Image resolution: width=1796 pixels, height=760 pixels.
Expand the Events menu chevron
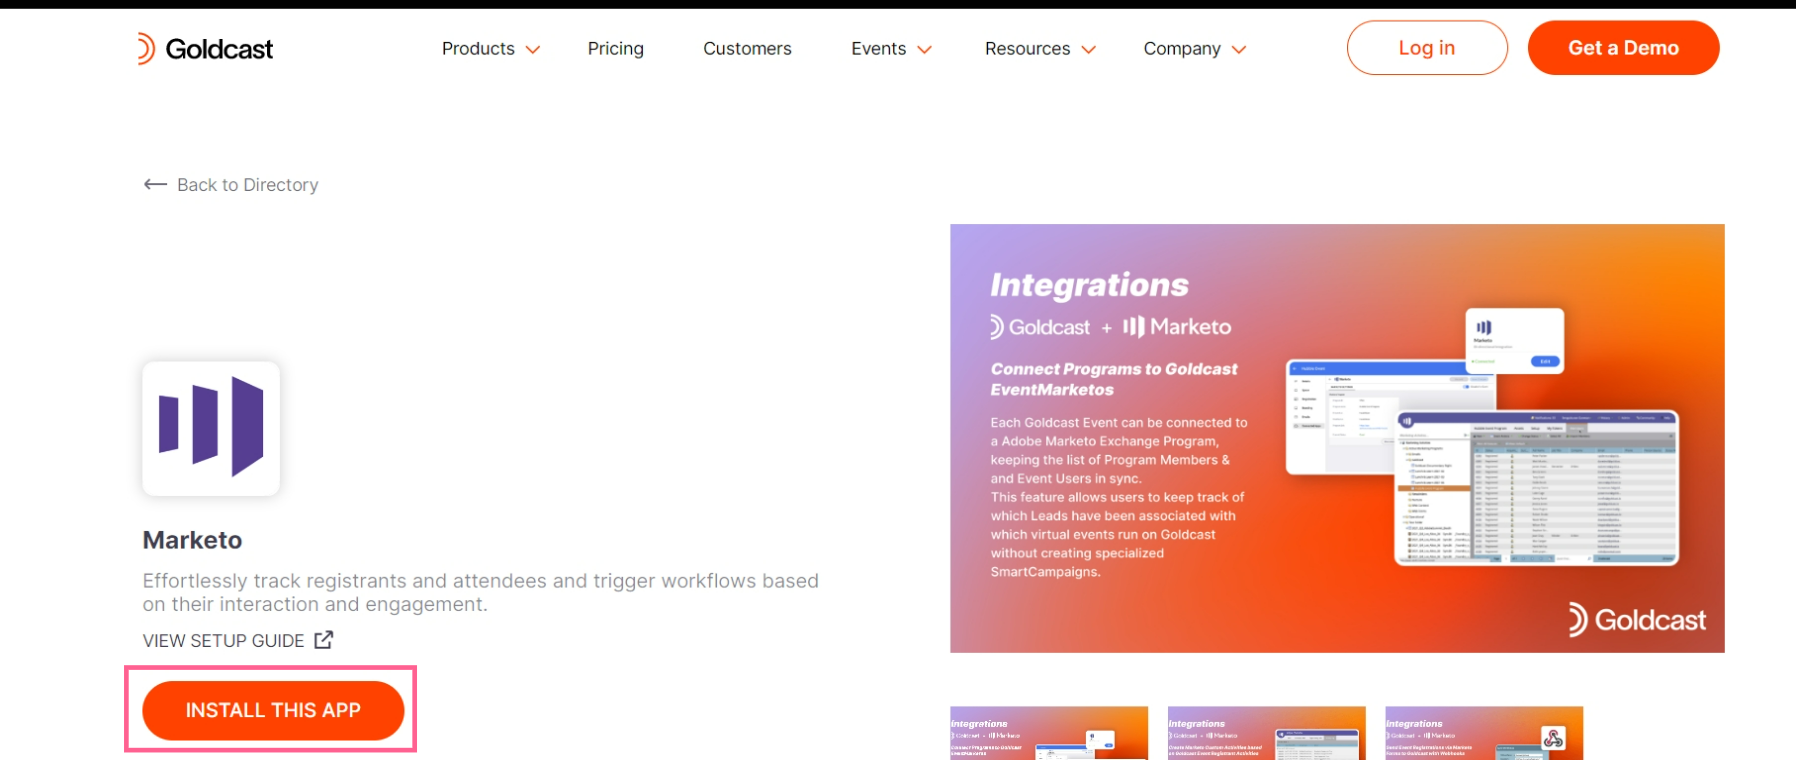coord(925,50)
